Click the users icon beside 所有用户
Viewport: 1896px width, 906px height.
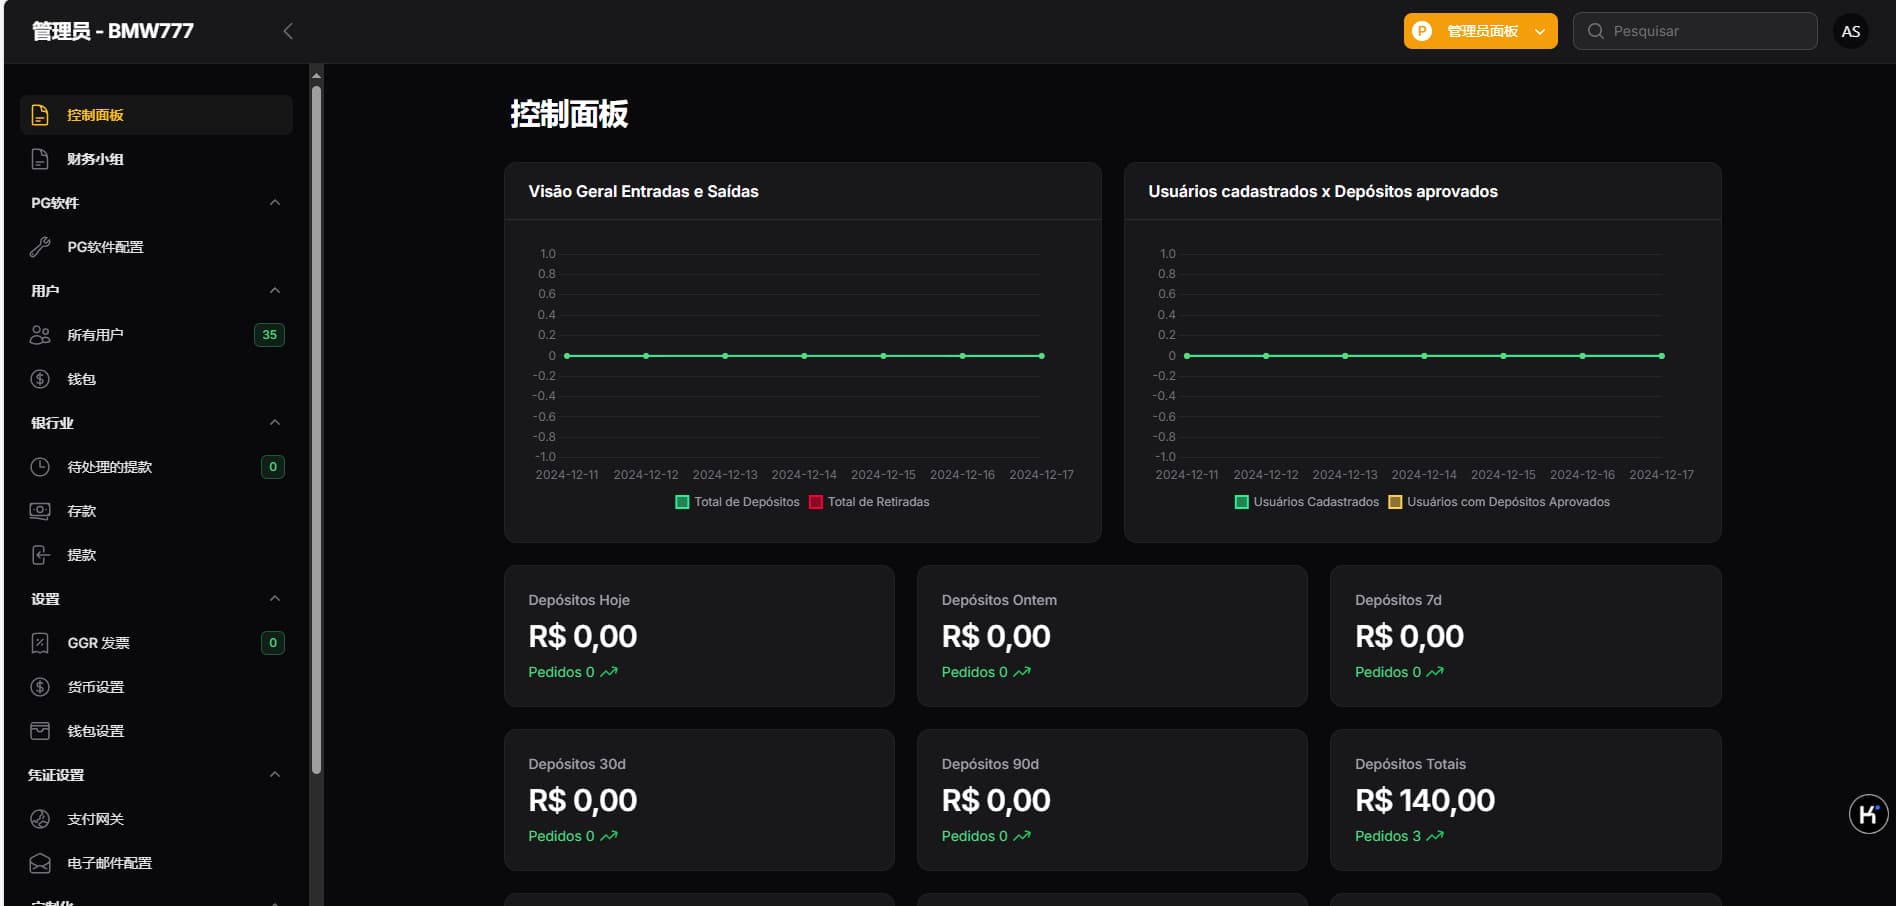click(x=40, y=335)
